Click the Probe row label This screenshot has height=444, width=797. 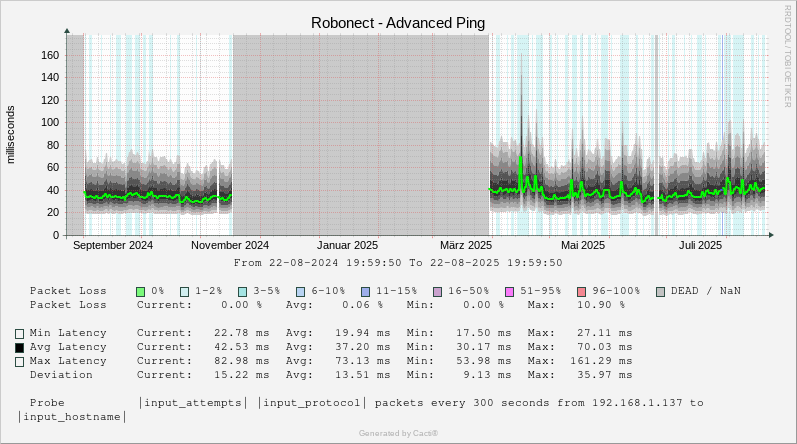coord(47,403)
